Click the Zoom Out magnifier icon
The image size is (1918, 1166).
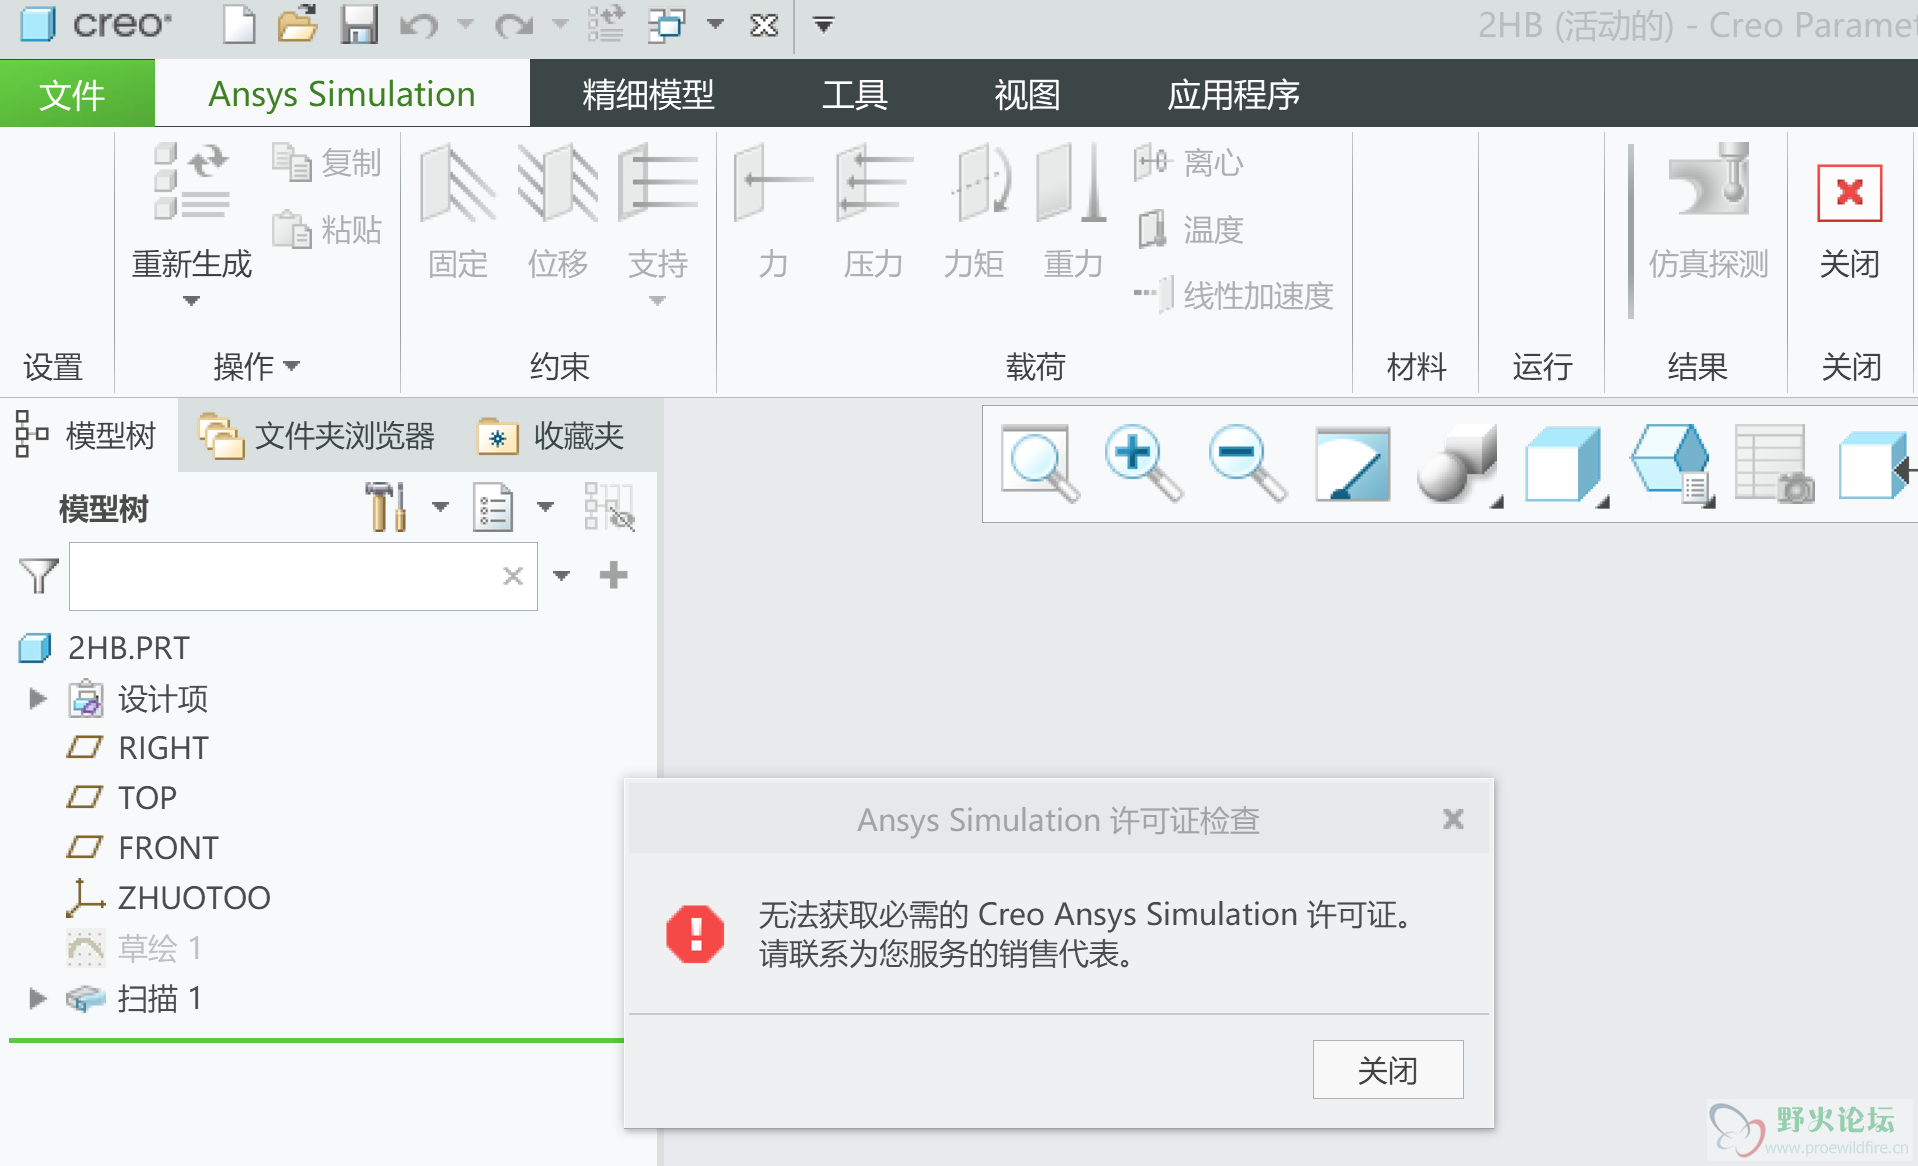[x=1246, y=462]
